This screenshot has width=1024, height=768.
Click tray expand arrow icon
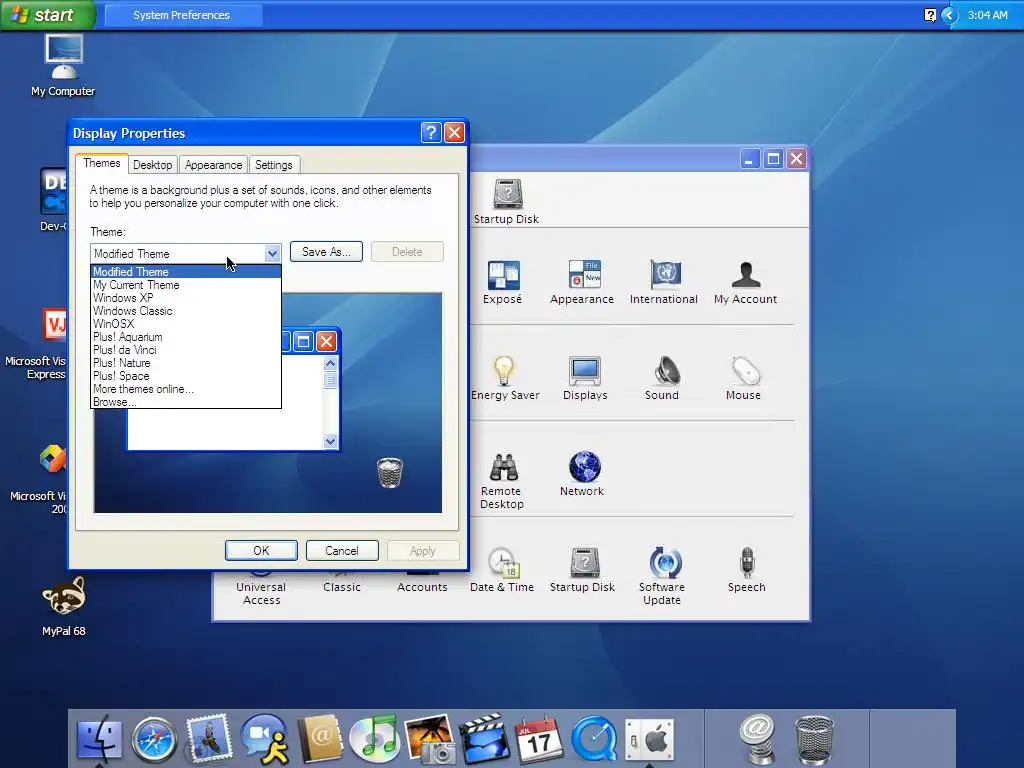pyautogui.click(x=950, y=15)
